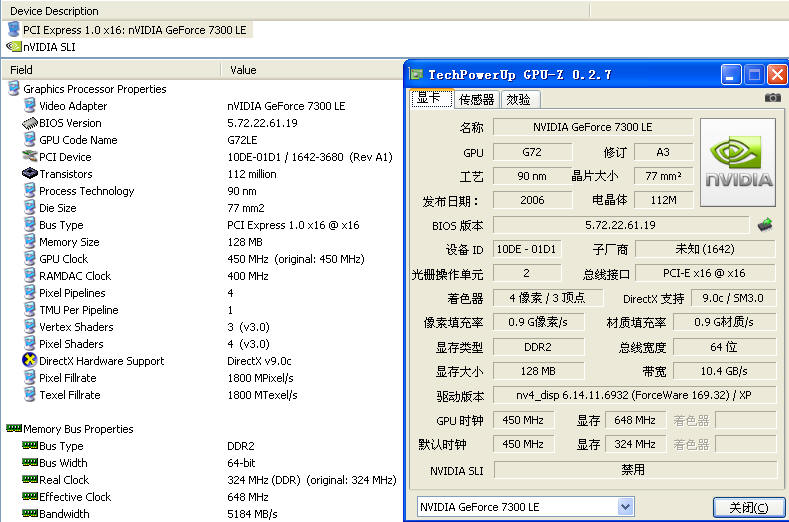Click the Bus Width memory icon

30,462
